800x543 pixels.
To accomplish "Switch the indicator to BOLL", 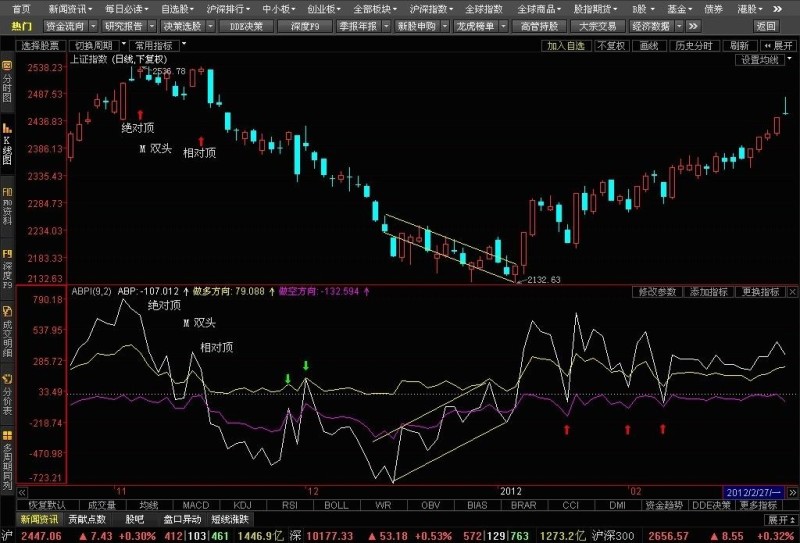I will 336,505.
